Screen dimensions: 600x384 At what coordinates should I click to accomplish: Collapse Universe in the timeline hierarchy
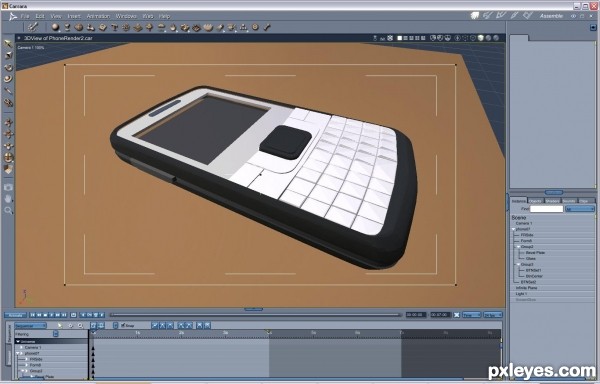18,342
